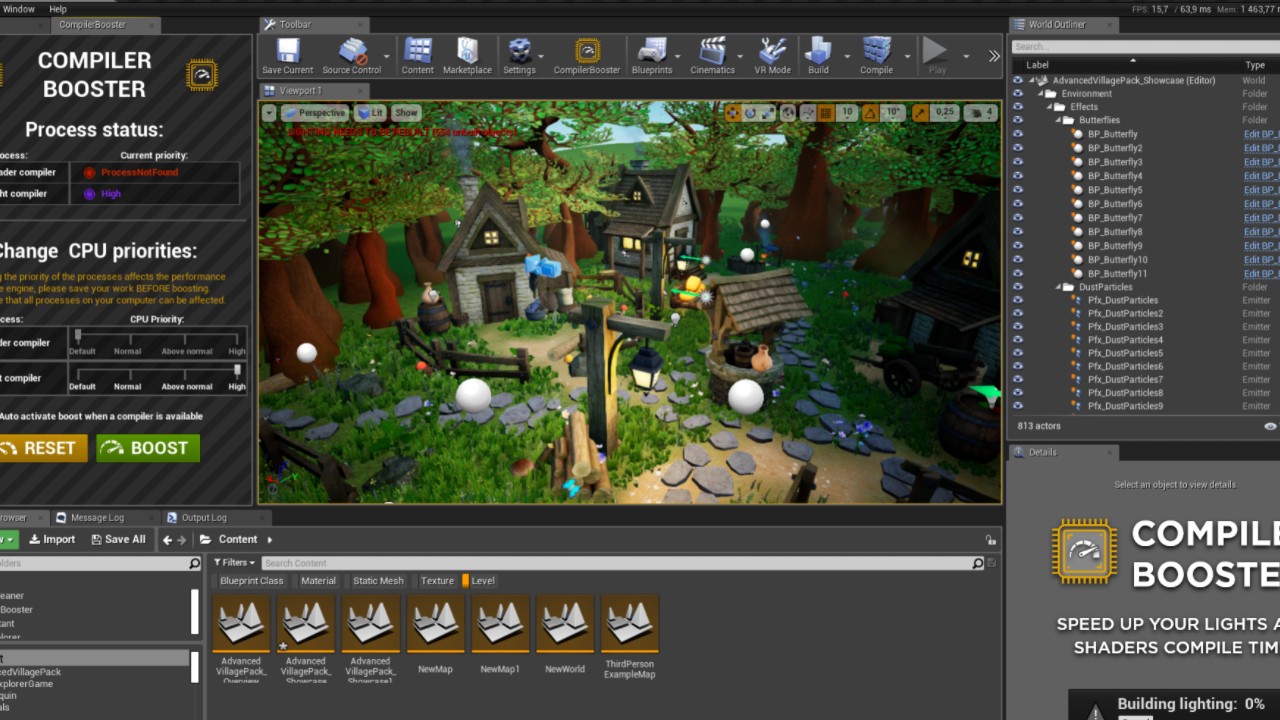This screenshot has width=1280, height=720.
Task: Click the surface snapping icon in viewport
Action: tap(808, 113)
